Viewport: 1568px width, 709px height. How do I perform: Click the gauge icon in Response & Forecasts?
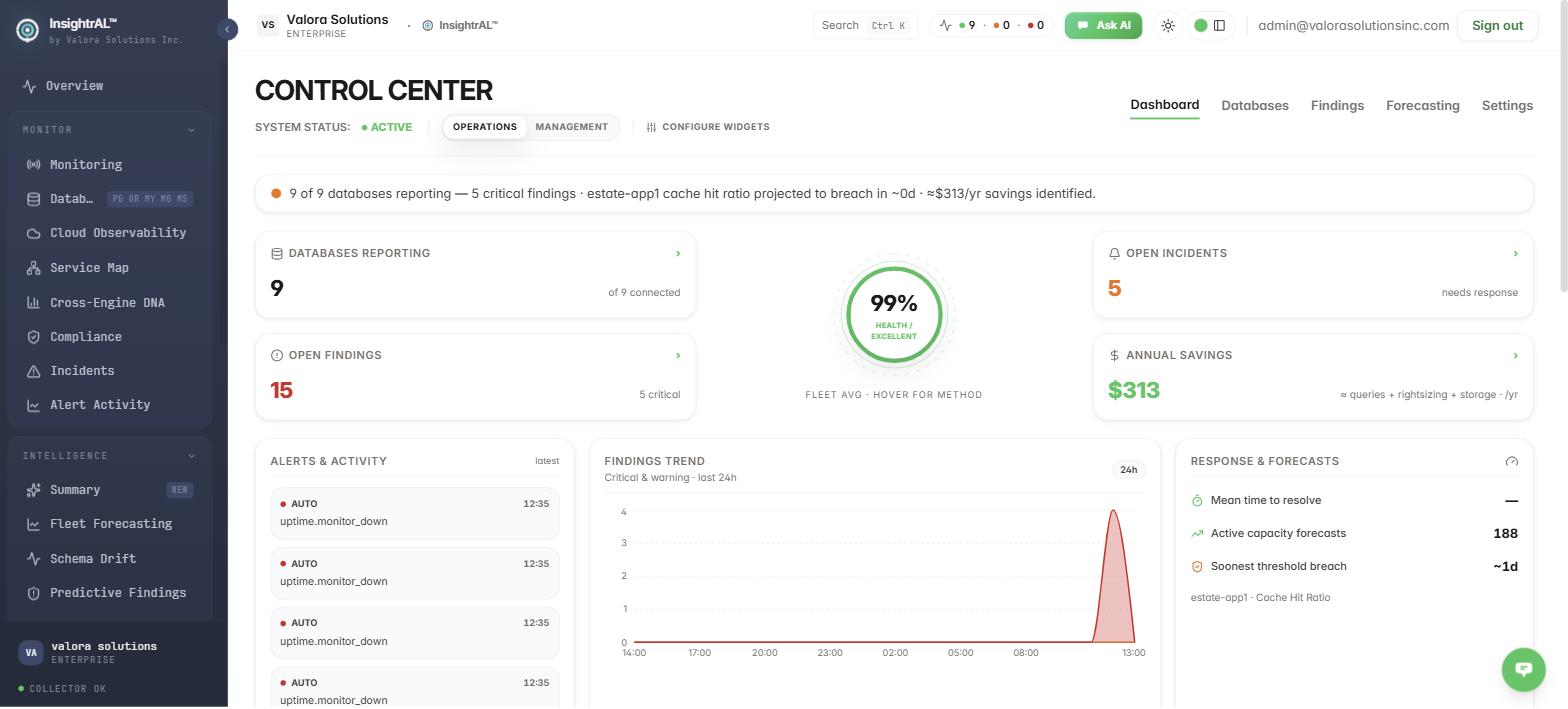(x=1511, y=462)
